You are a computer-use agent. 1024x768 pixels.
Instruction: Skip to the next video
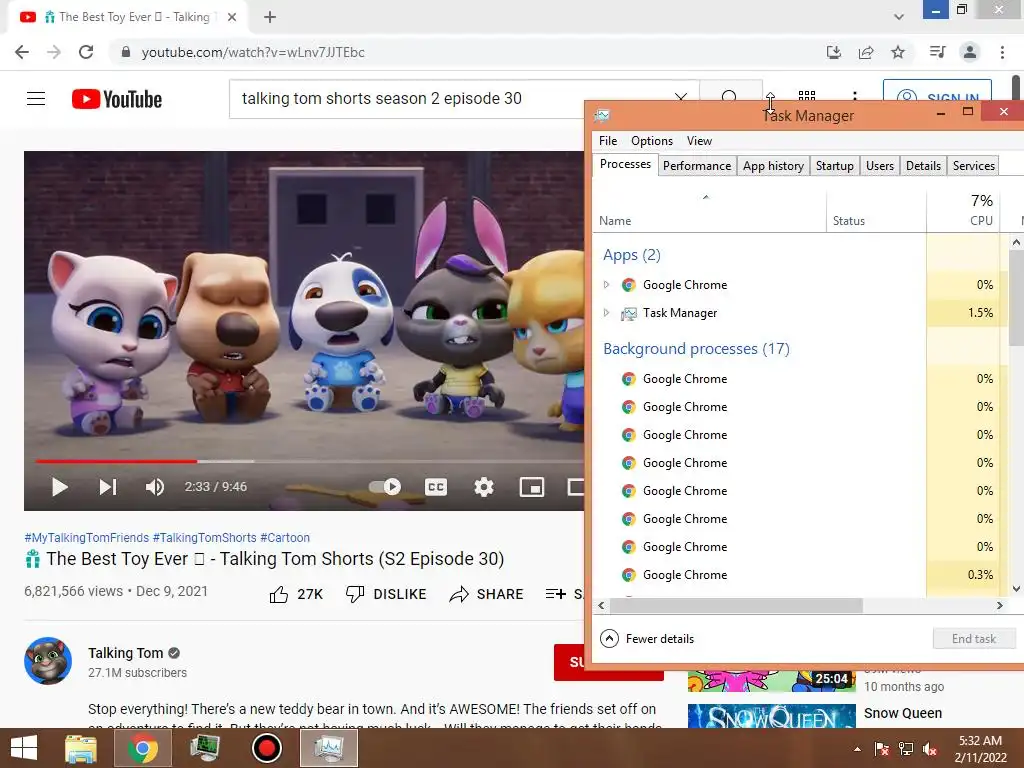108,487
